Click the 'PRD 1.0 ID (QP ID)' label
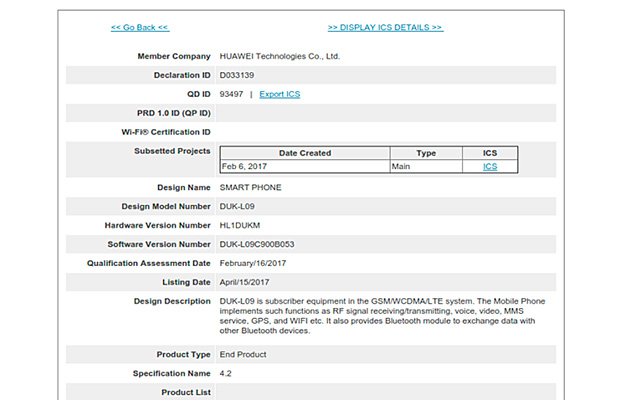 point(174,113)
